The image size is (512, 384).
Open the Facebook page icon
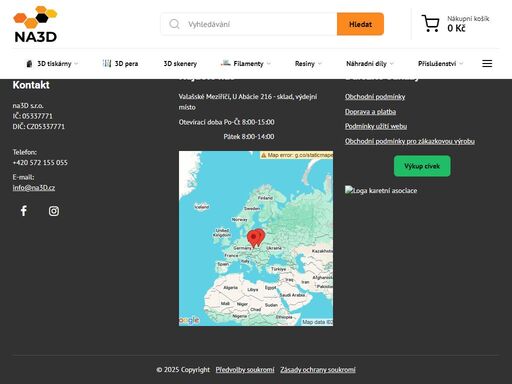click(x=24, y=211)
